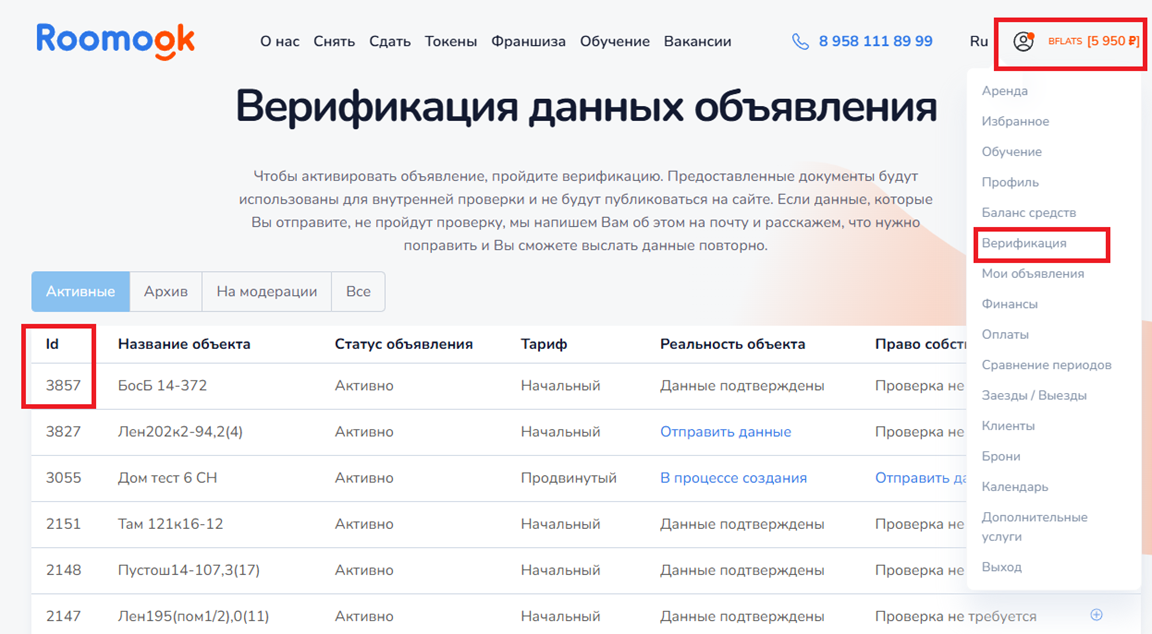
Task: Select the БосБ 14-372 listing row
Action: 162,386
